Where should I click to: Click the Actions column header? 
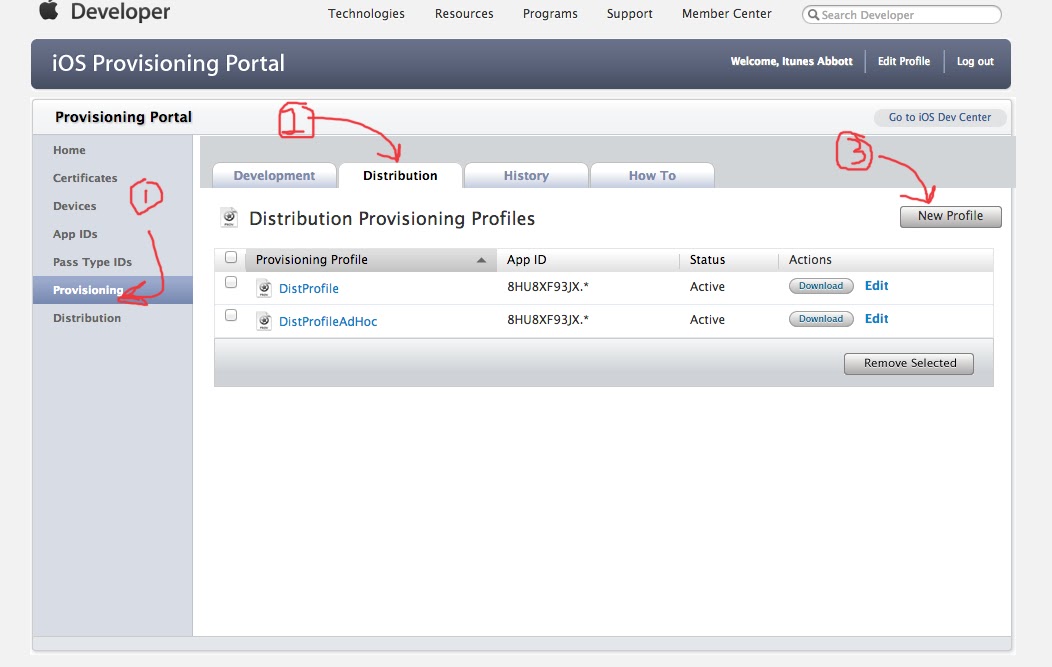click(x=810, y=260)
